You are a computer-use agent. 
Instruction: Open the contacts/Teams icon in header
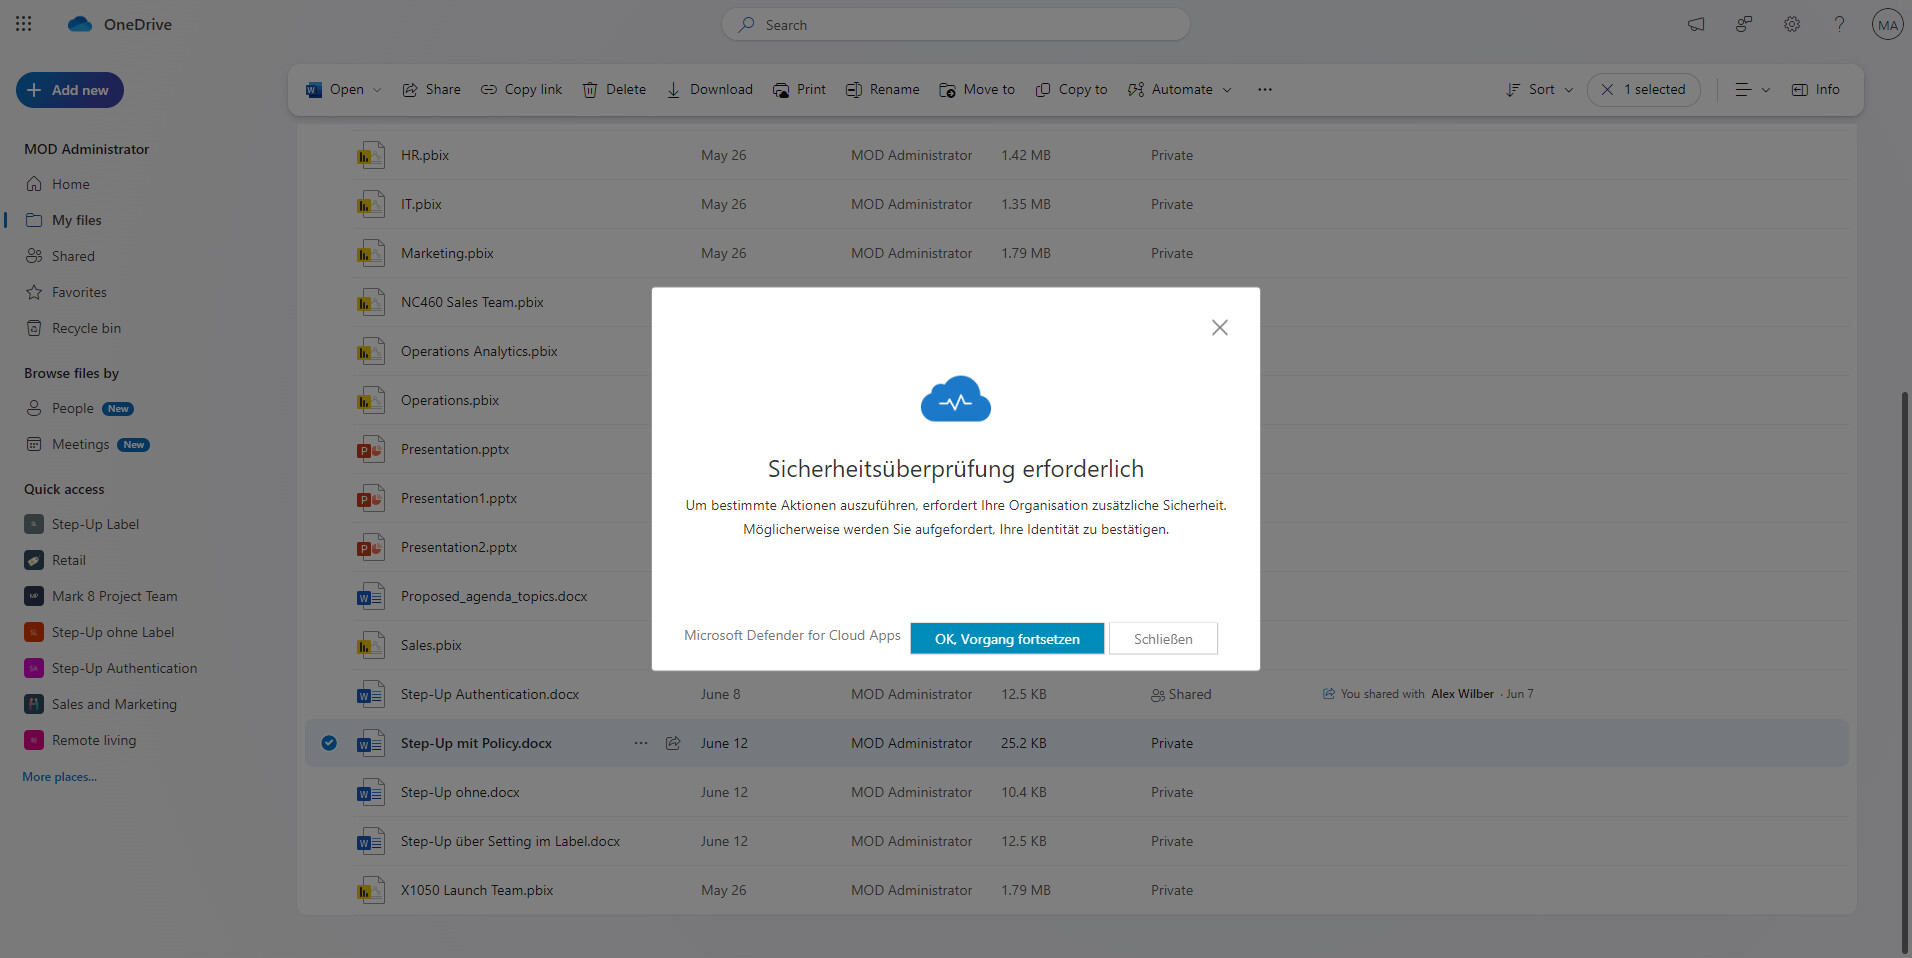pyautogui.click(x=1744, y=24)
